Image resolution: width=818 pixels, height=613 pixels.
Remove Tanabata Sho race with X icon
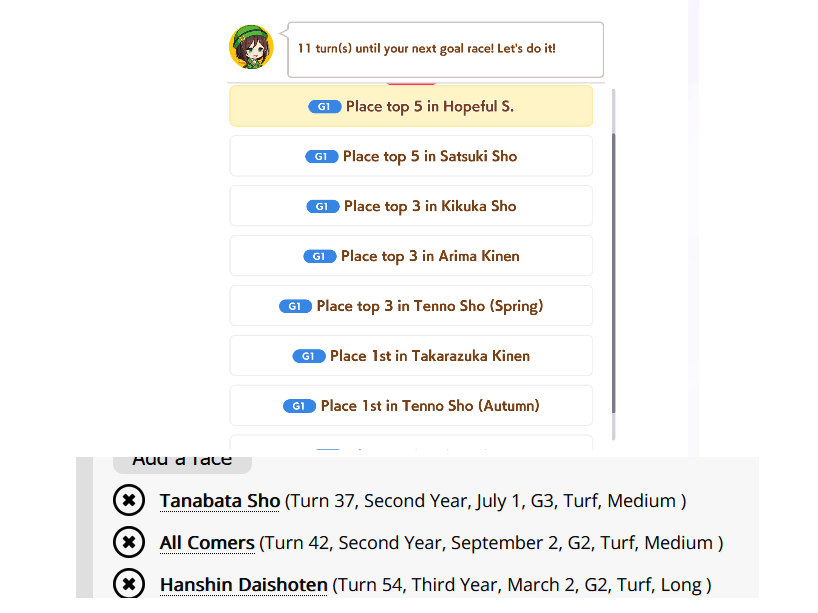coord(129,500)
